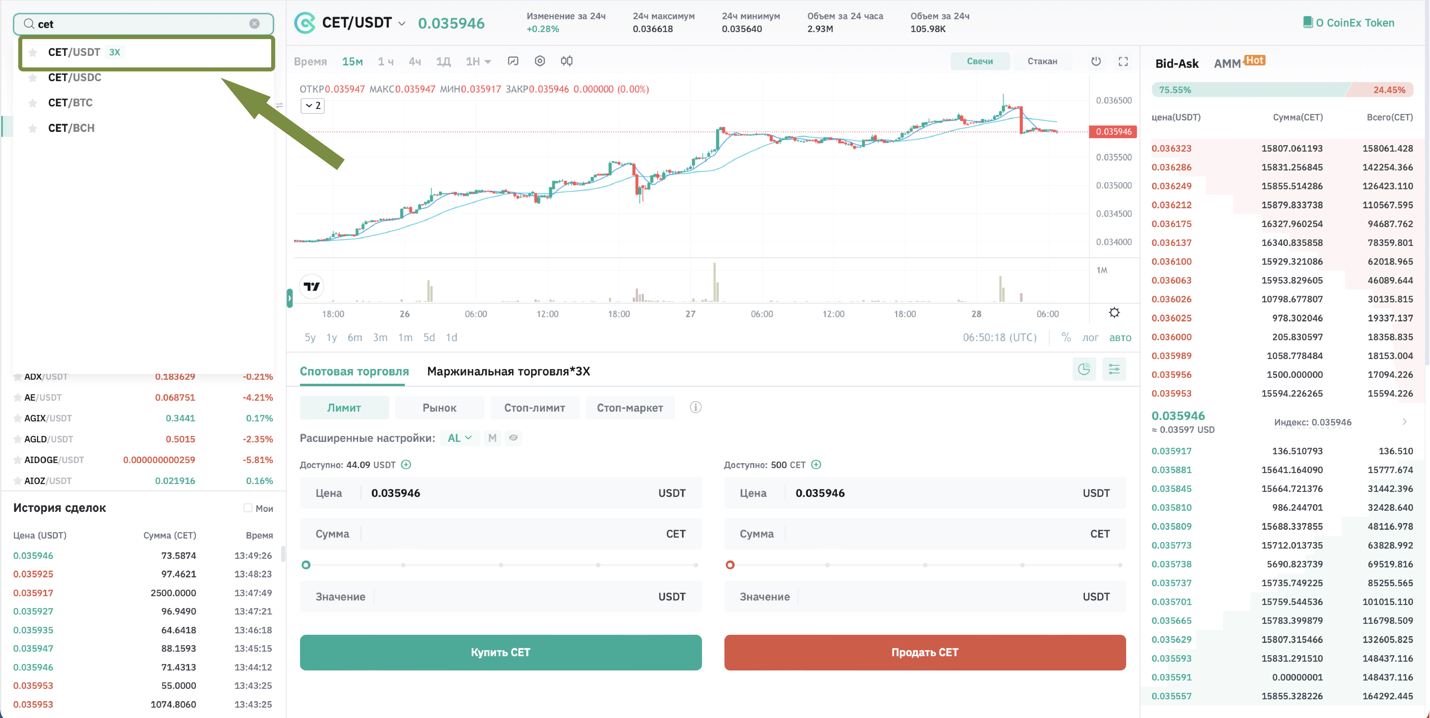The width and height of the screenshot is (1430, 718).
Task: Click the buy amount slider handle
Action: [x=306, y=565]
